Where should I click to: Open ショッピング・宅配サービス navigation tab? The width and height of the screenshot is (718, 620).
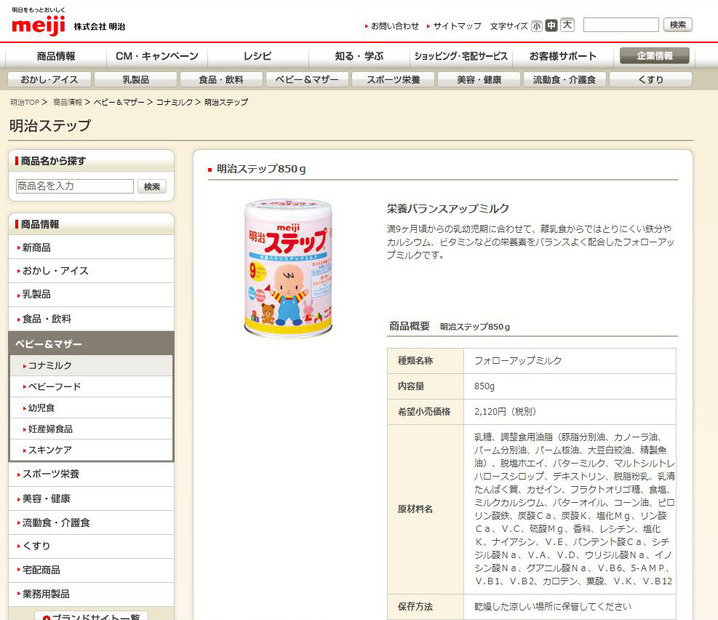(x=461, y=56)
